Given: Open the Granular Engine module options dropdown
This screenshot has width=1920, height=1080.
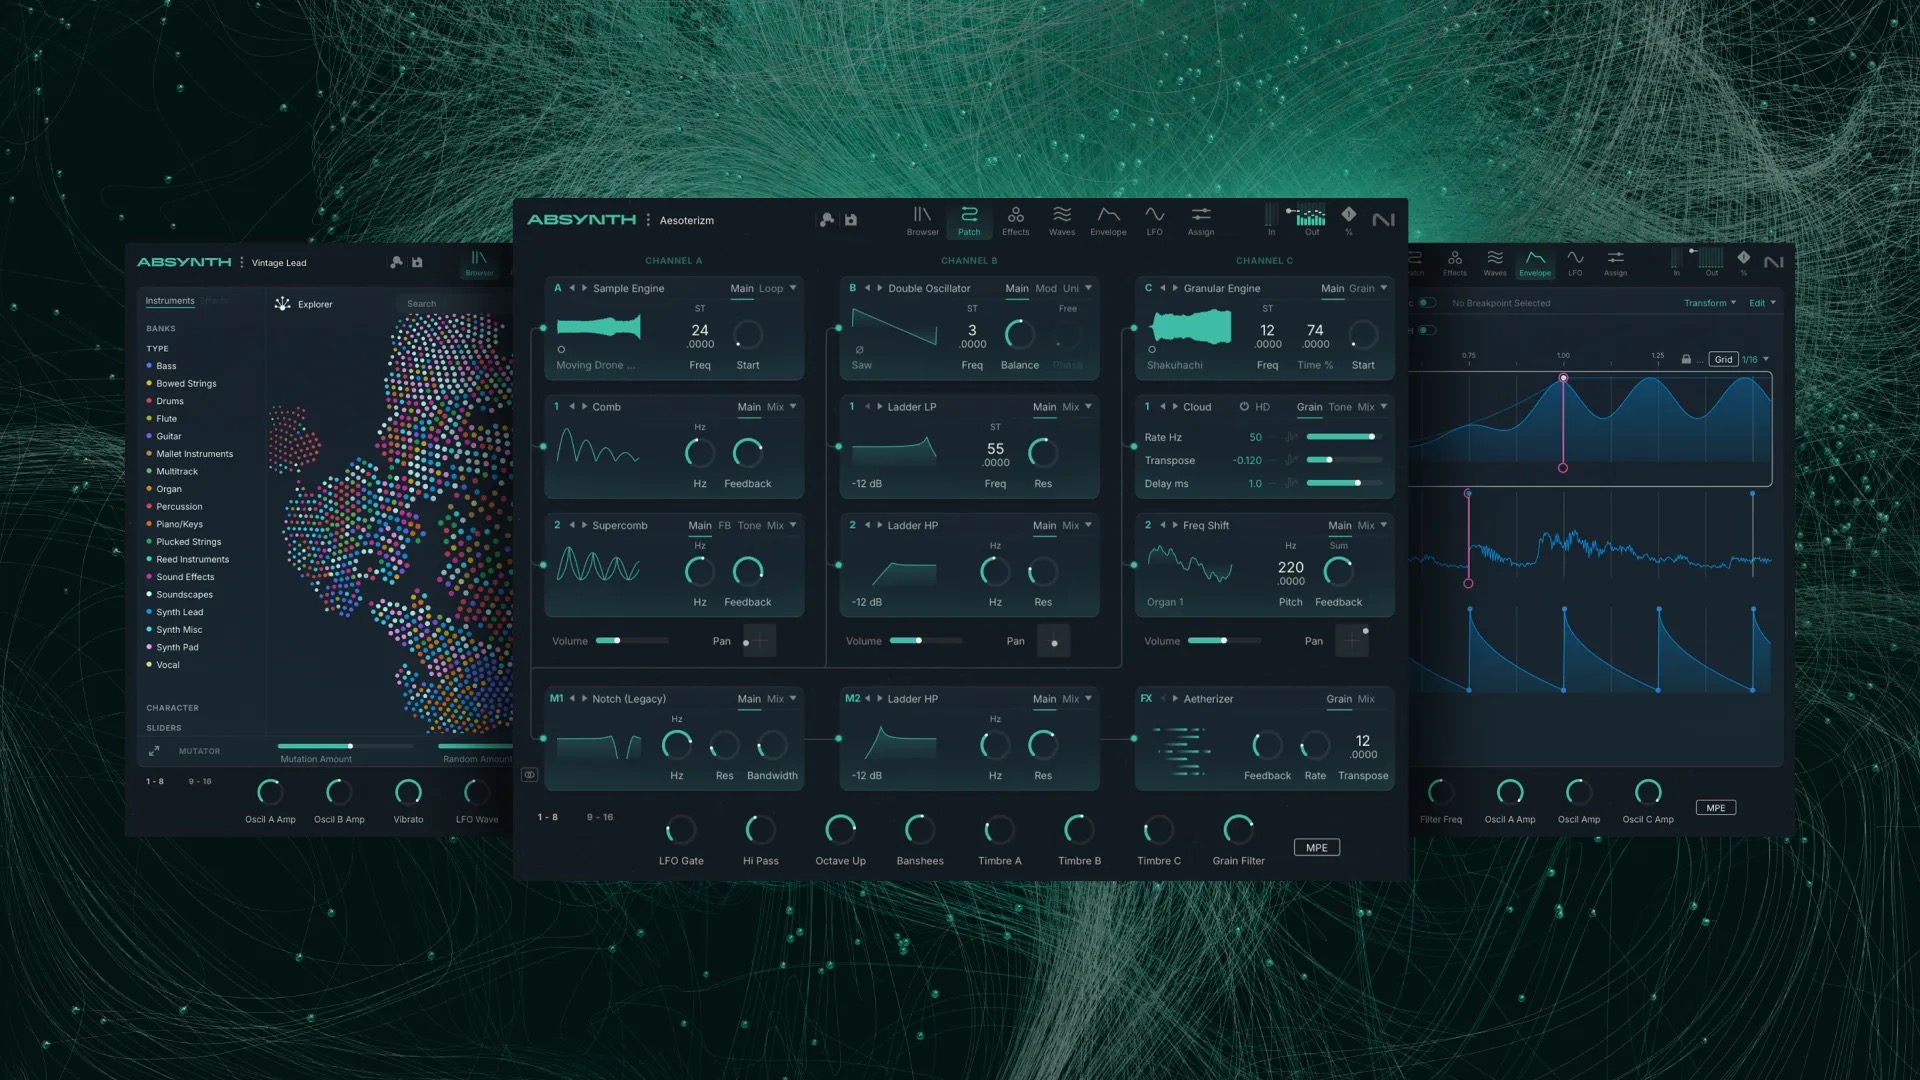Looking at the screenshot, I should [1384, 288].
